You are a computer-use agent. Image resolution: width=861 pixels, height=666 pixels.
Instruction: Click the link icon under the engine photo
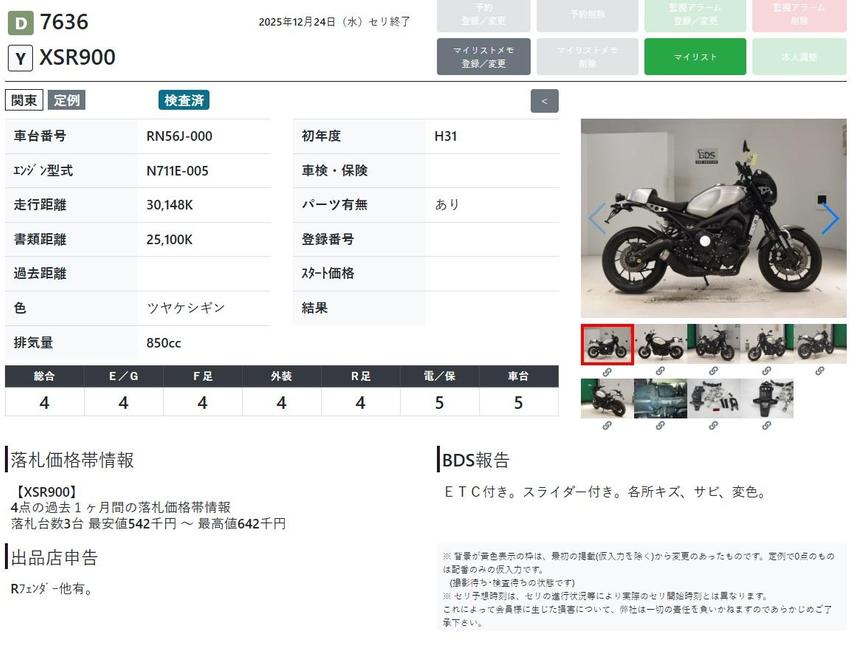tap(660, 425)
